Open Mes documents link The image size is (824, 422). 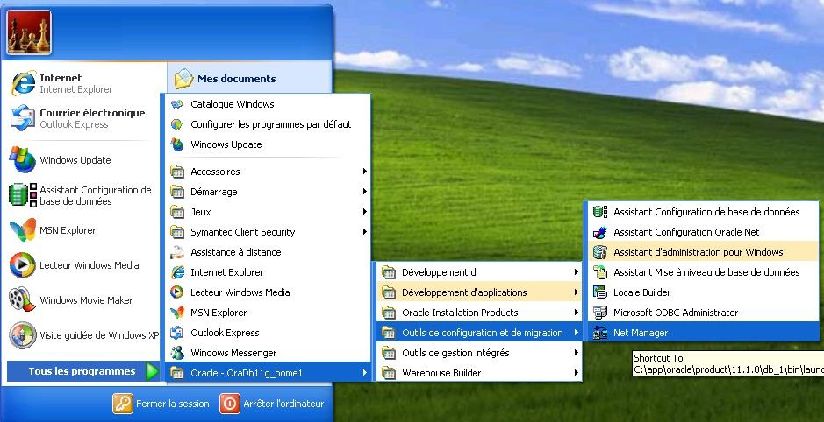[x=236, y=79]
